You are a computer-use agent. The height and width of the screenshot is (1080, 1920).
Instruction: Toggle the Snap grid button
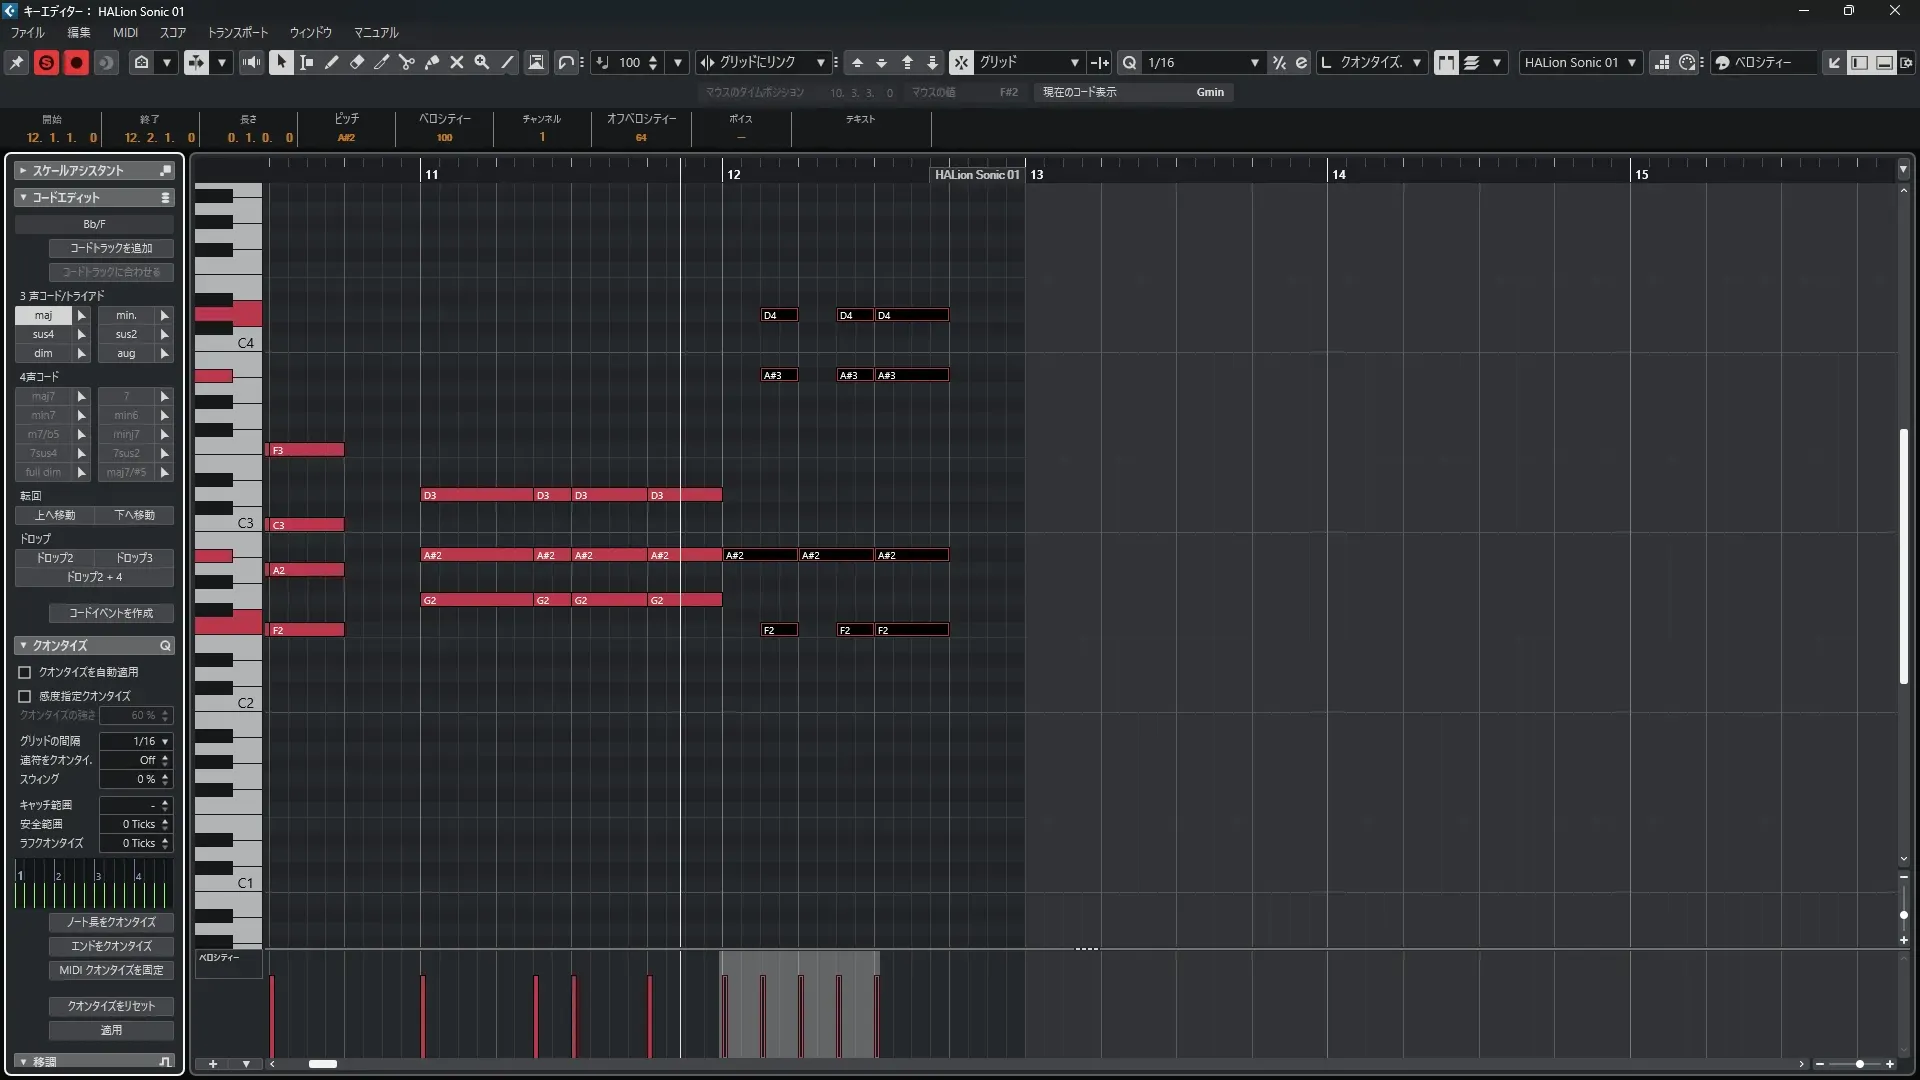tap(960, 62)
